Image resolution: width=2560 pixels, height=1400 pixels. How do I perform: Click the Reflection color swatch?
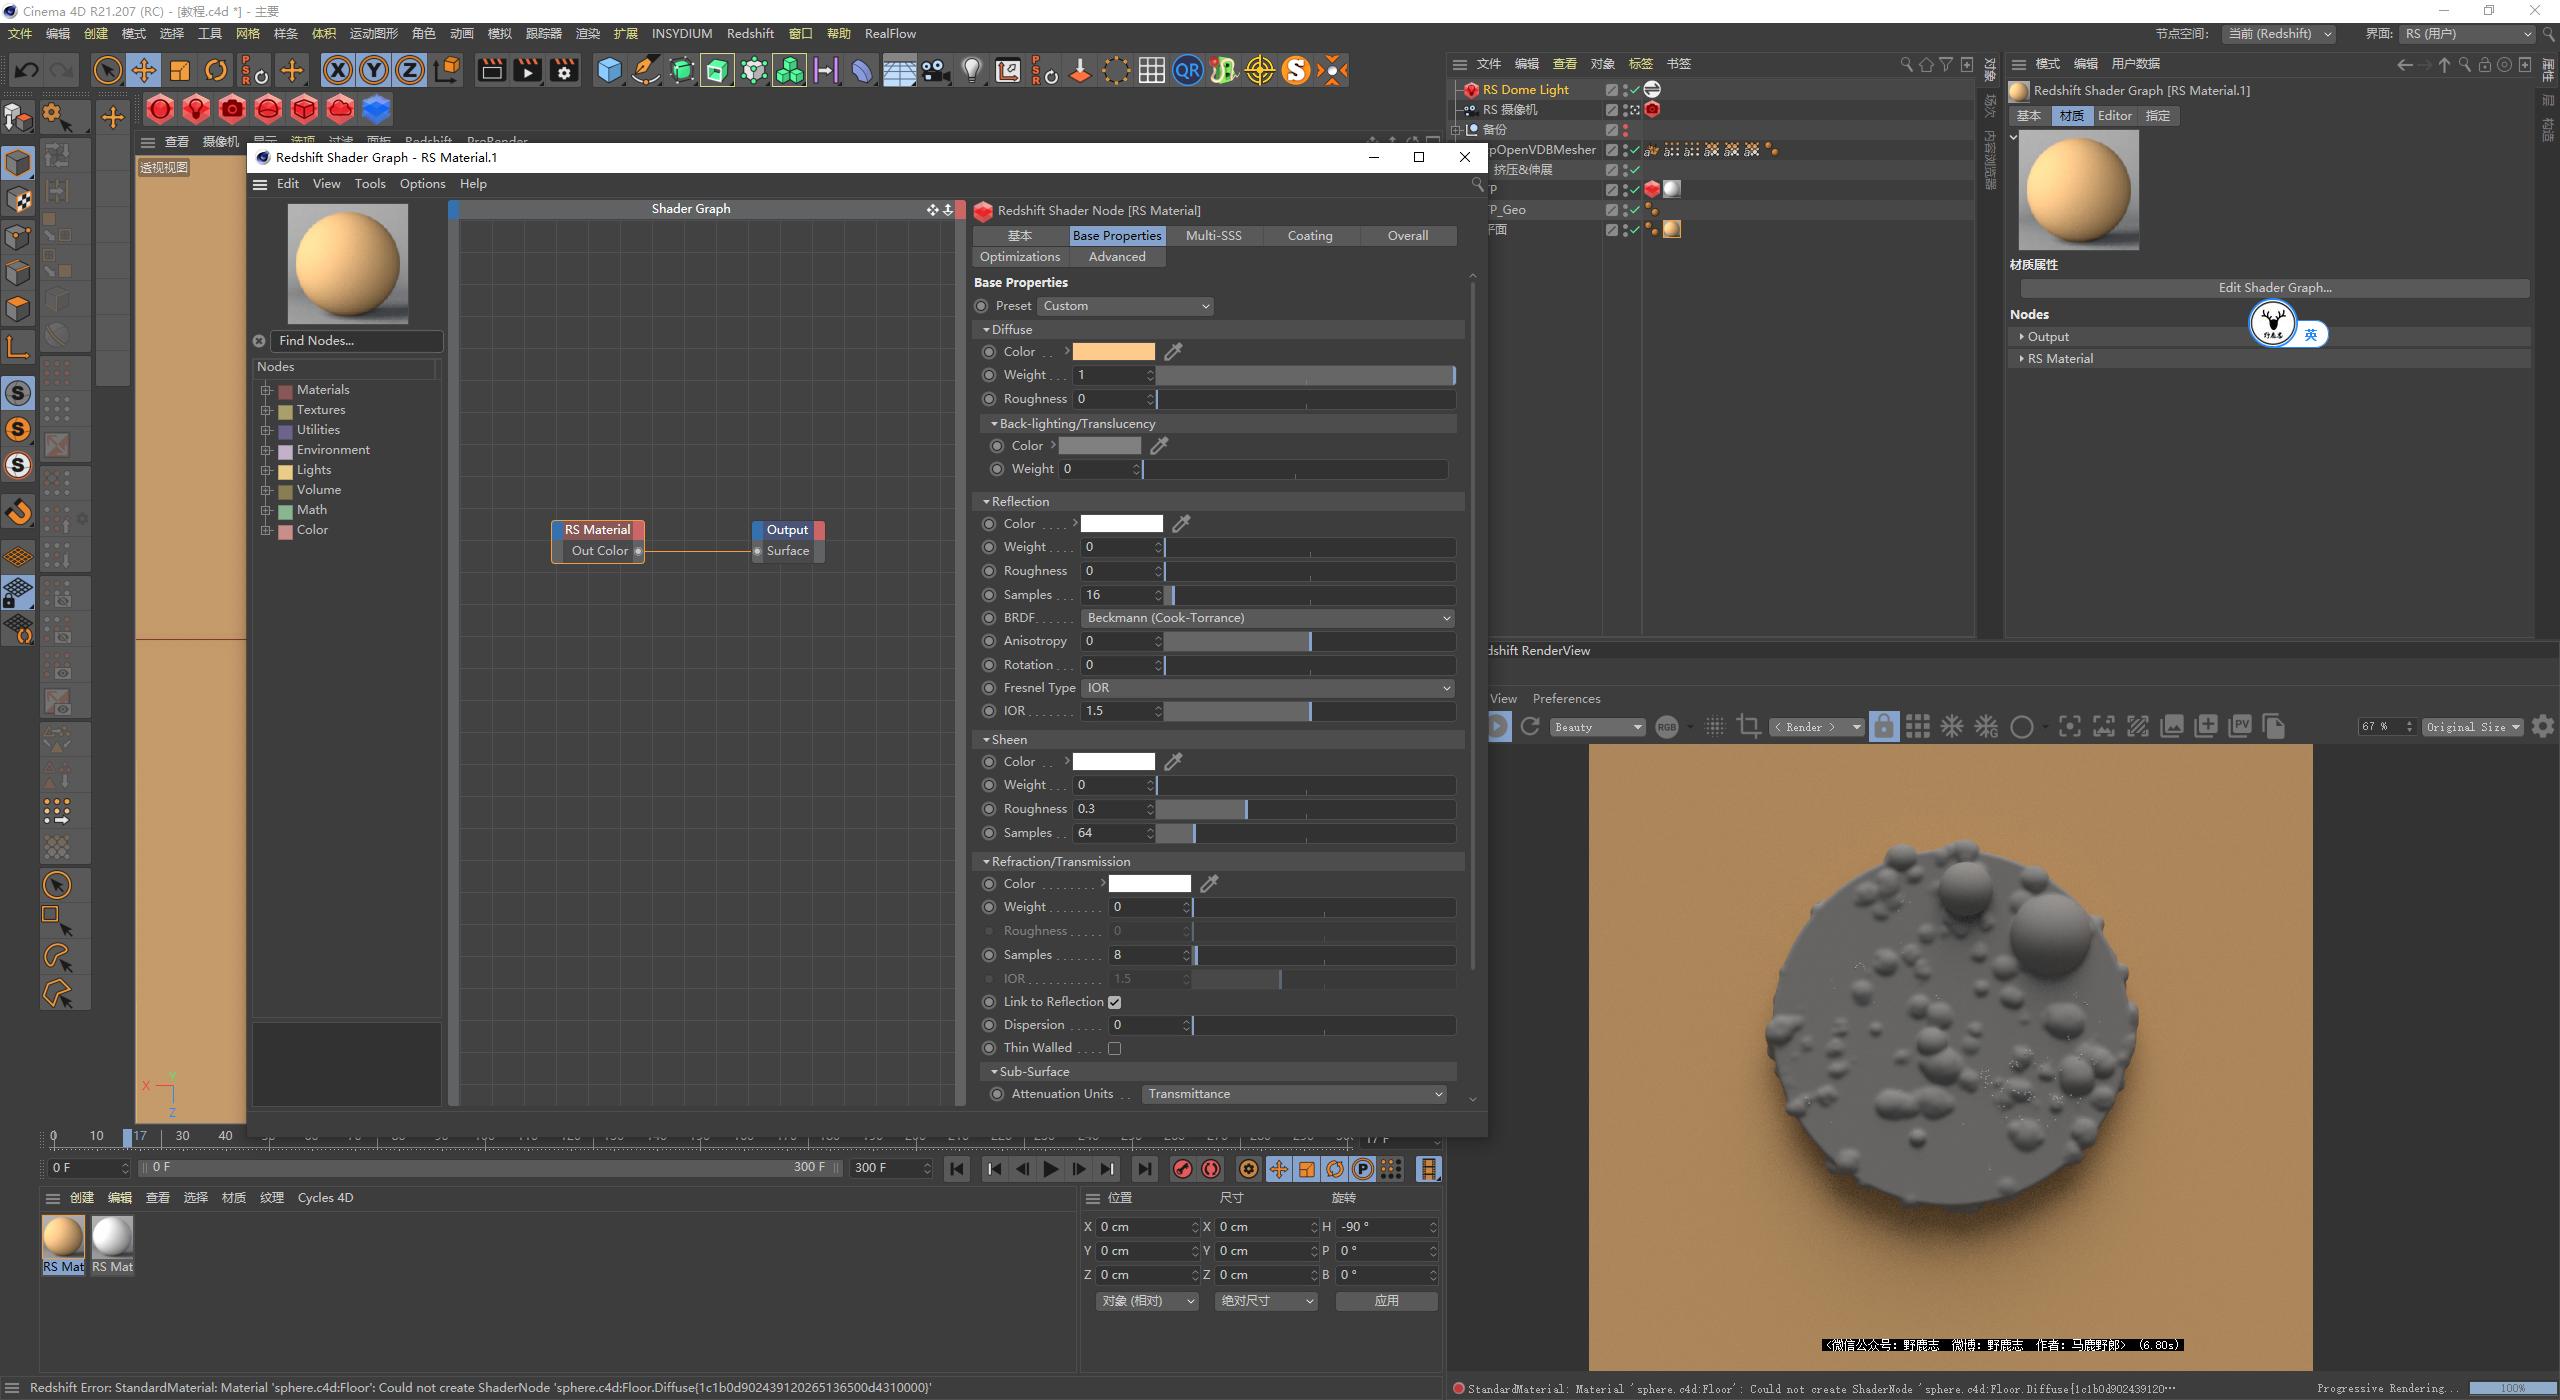(1120, 523)
